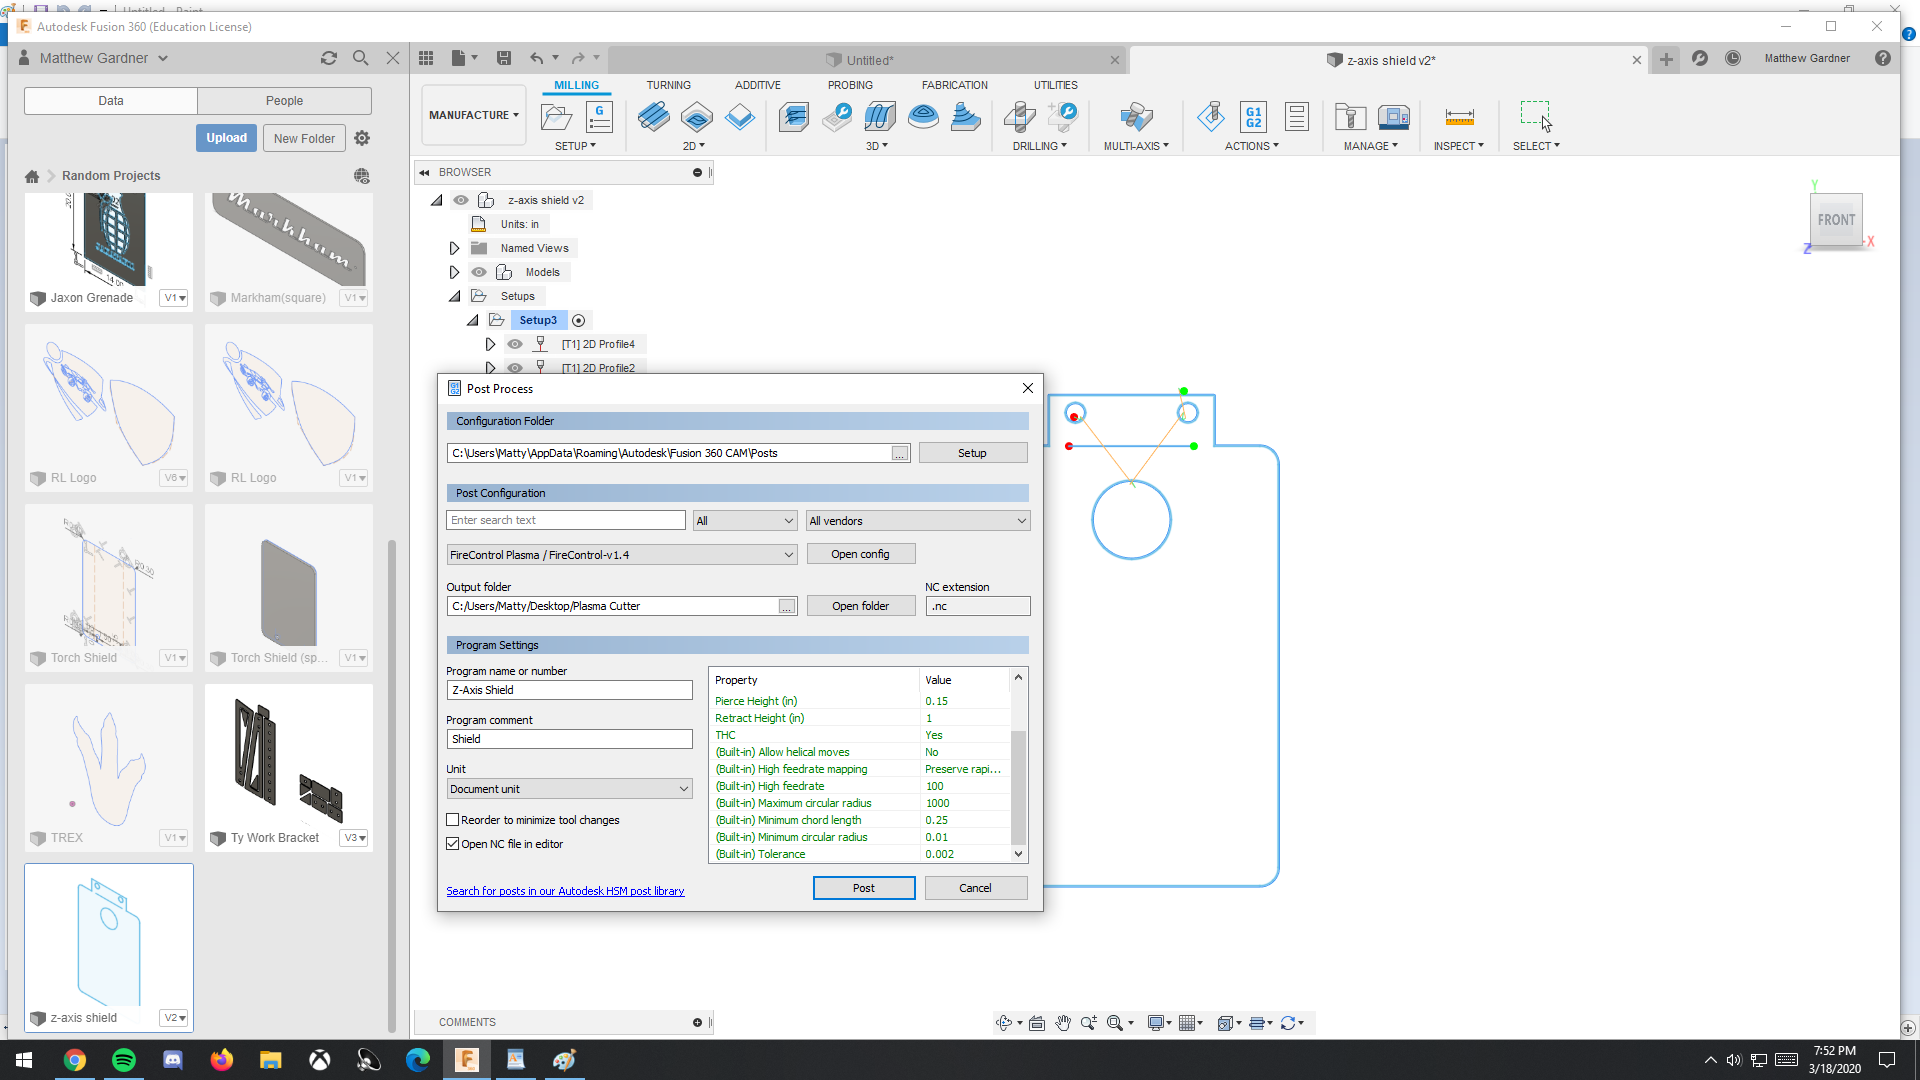
Task: Hide the [T1] 2D Profile4 toolpath
Action: point(515,344)
